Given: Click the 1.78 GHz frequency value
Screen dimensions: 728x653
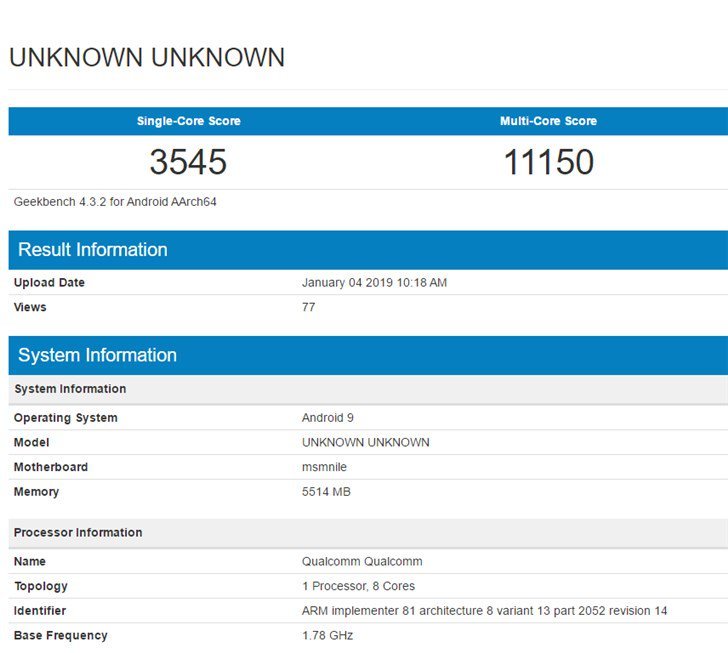Looking at the screenshot, I should (327, 635).
